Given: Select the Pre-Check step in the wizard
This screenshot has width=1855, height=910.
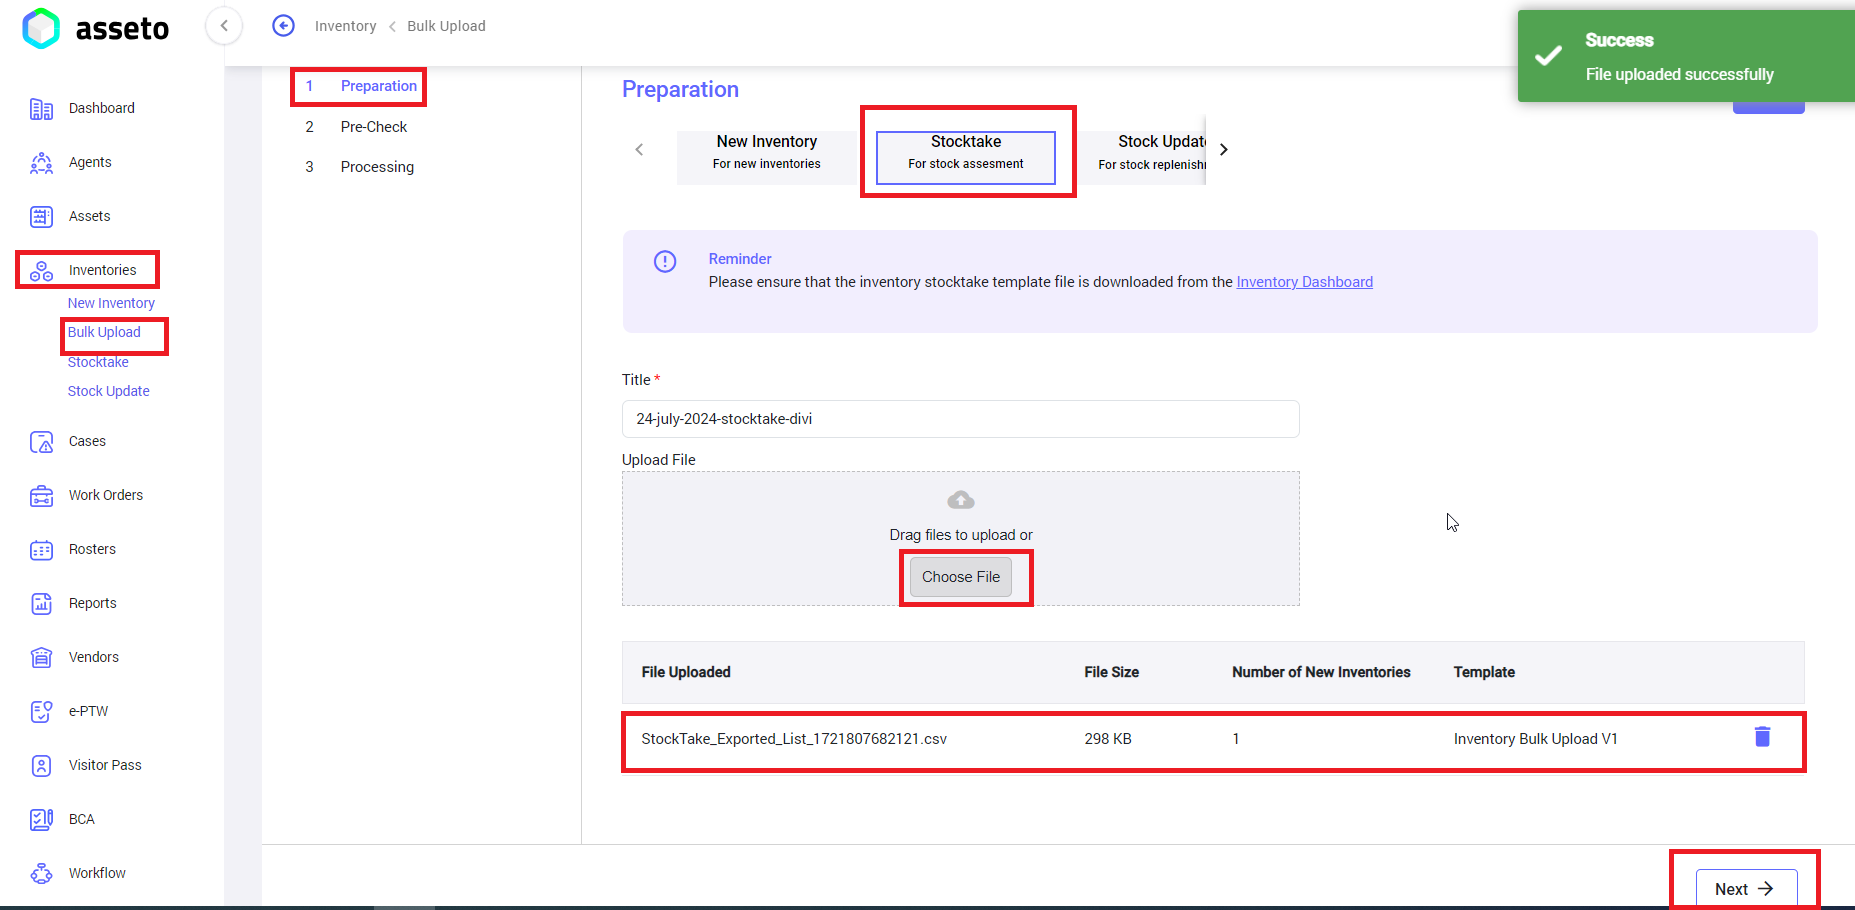Looking at the screenshot, I should [x=373, y=127].
